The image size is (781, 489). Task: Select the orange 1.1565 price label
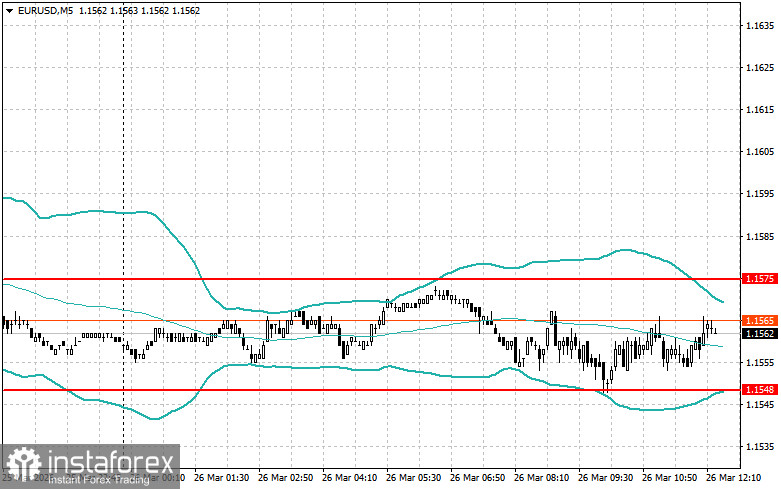(x=760, y=321)
